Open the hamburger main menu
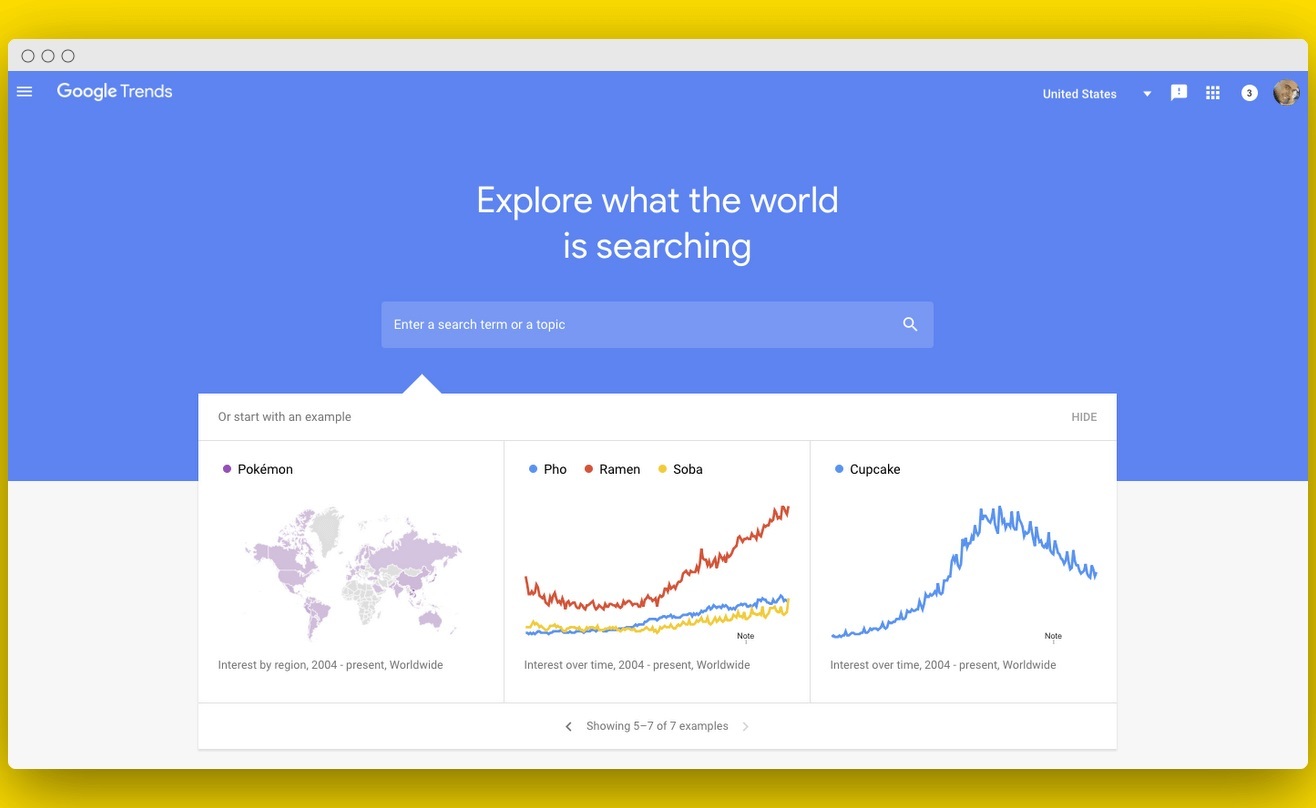 pyautogui.click(x=25, y=92)
